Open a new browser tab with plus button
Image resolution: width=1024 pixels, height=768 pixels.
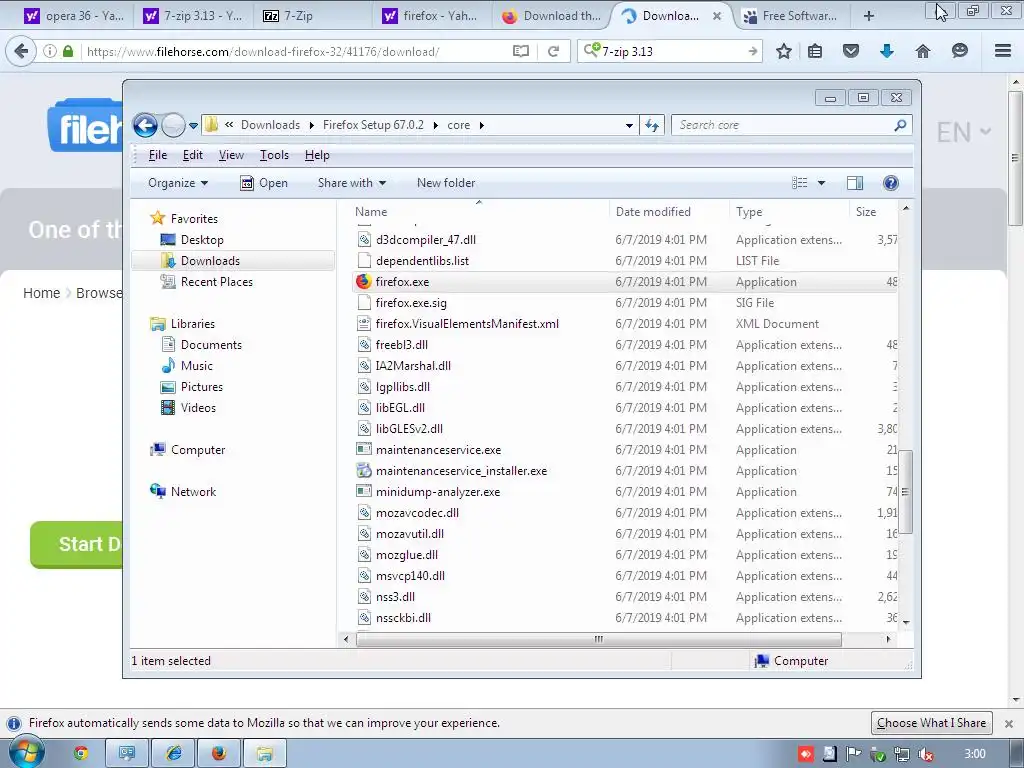click(x=869, y=16)
